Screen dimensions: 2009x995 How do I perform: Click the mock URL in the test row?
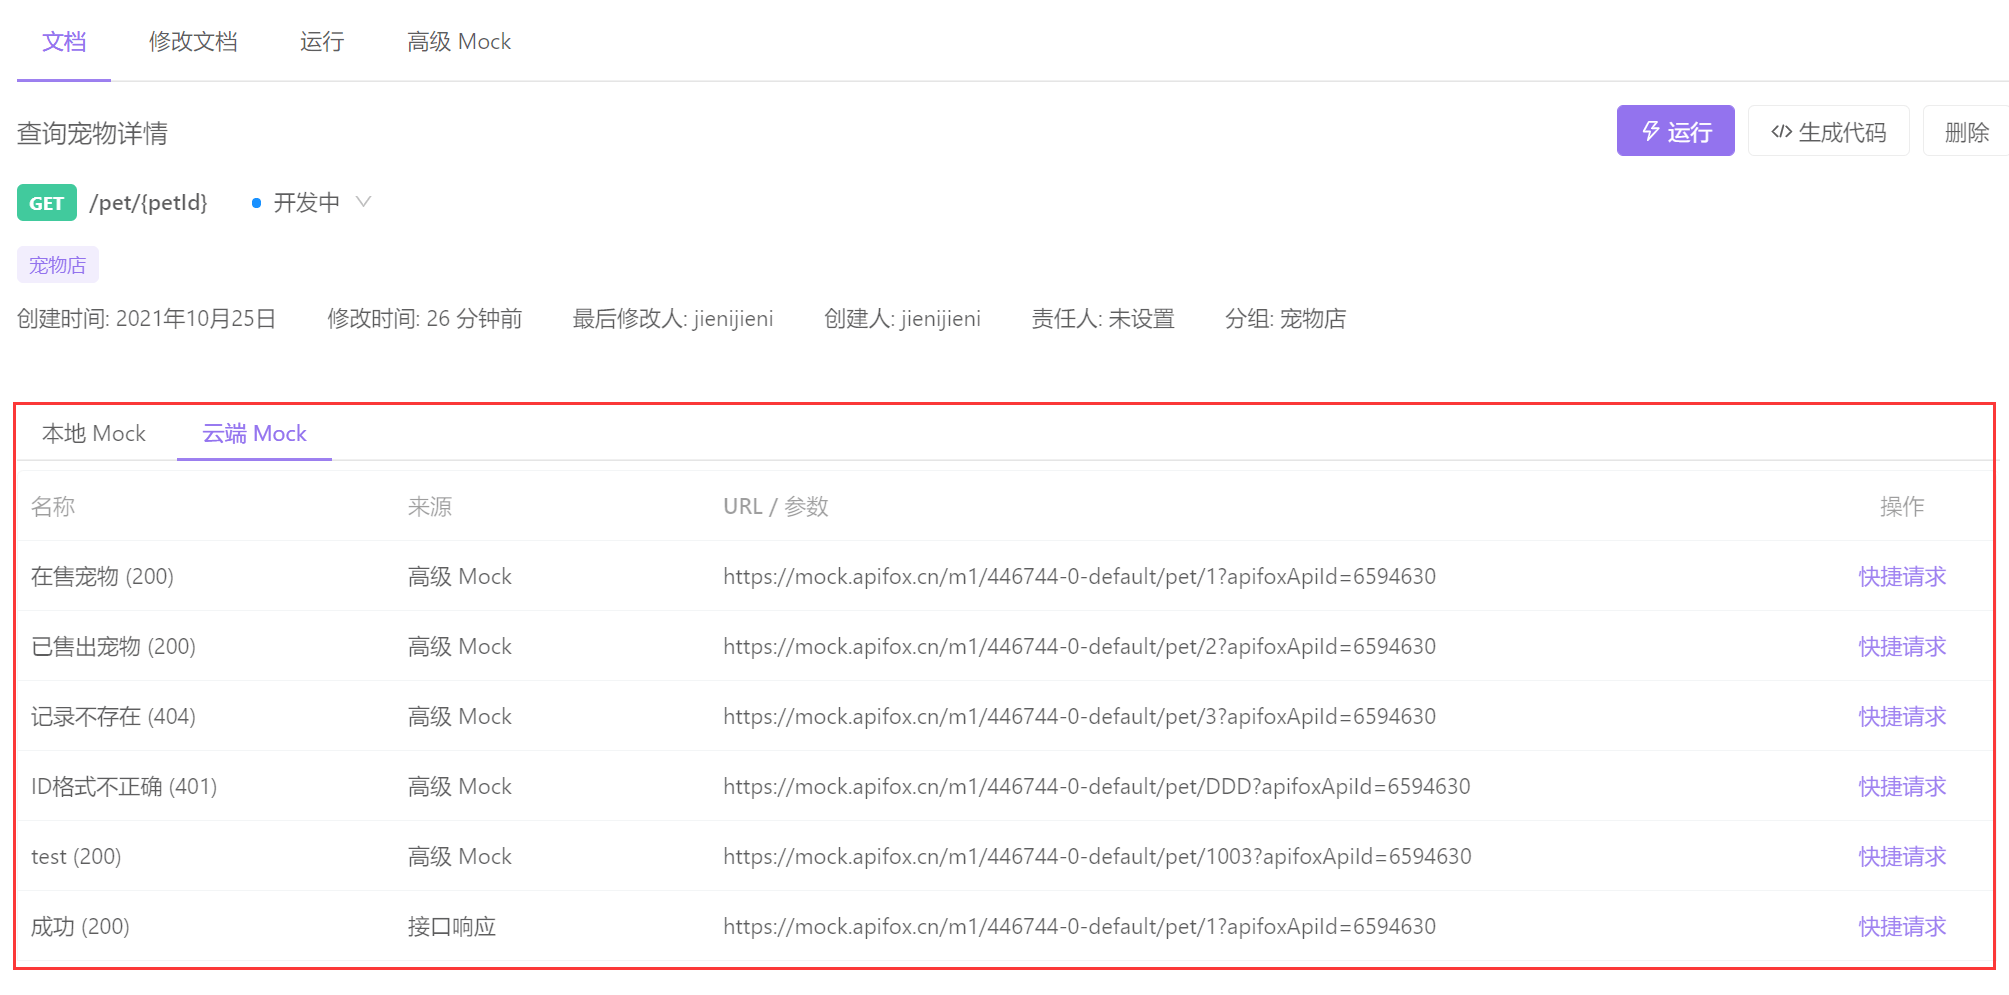tap(1096, 856)
